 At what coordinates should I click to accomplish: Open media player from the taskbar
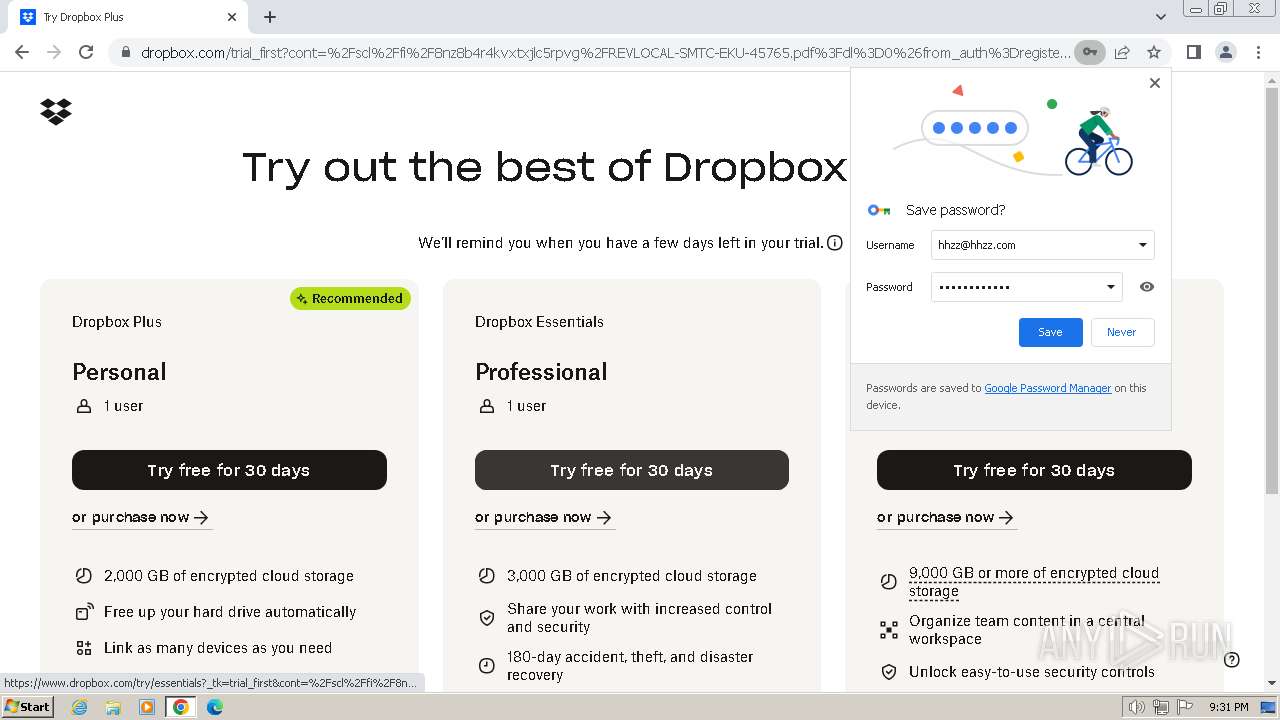[x=147, y=707]
